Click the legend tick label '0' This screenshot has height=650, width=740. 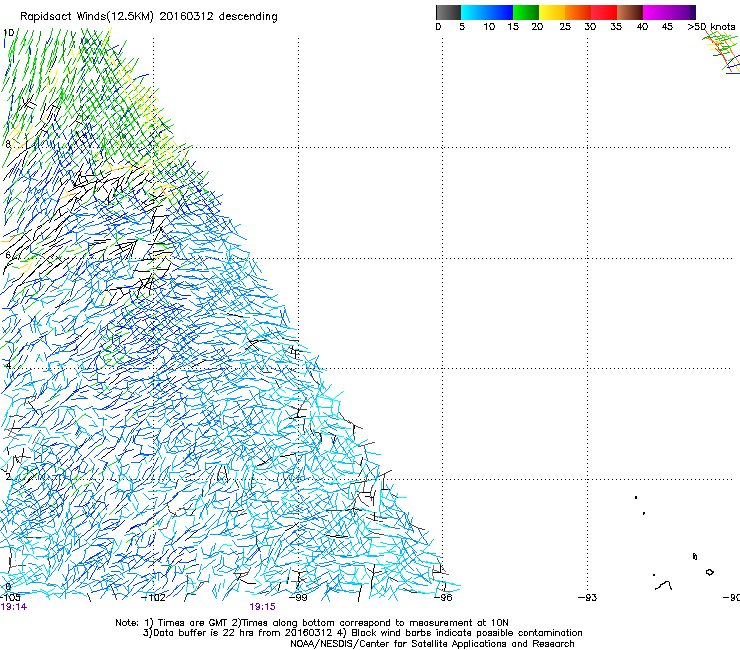tap(438, 27)
